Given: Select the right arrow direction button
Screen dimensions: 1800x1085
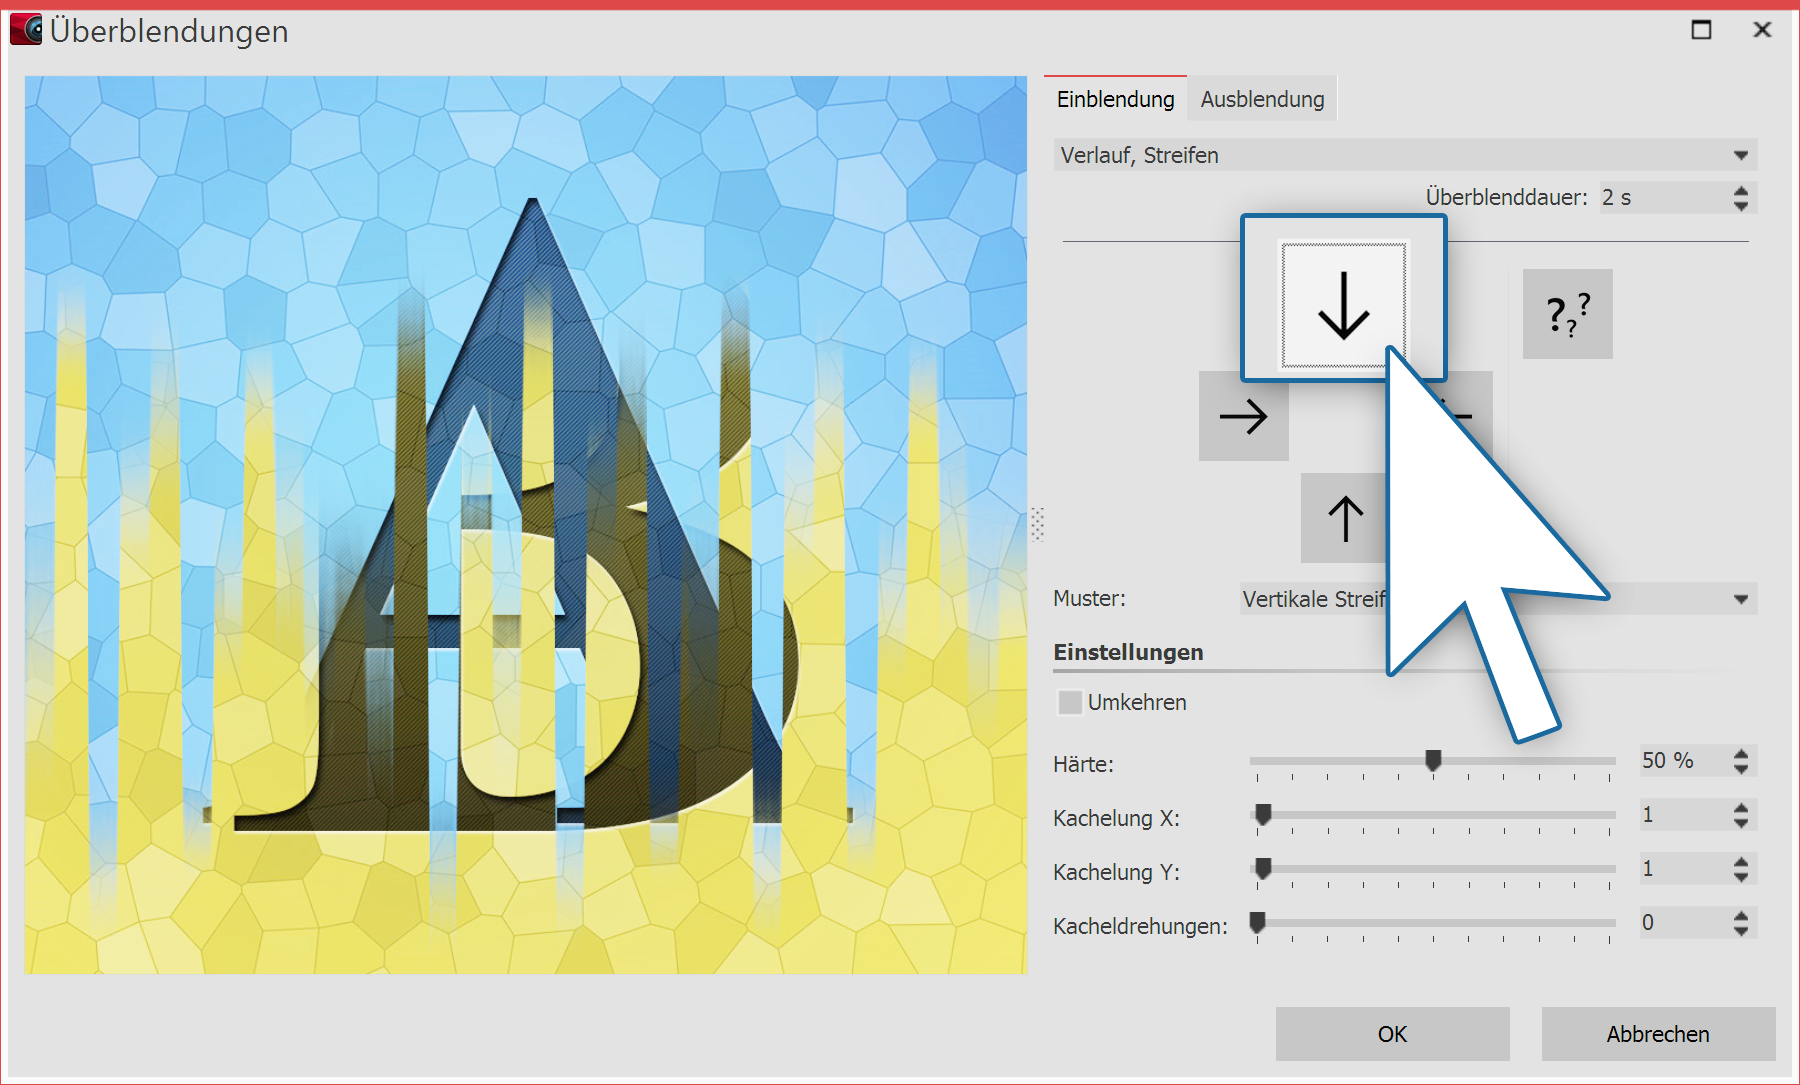Looking at the screenshot, I should (x=1243, y=416).
